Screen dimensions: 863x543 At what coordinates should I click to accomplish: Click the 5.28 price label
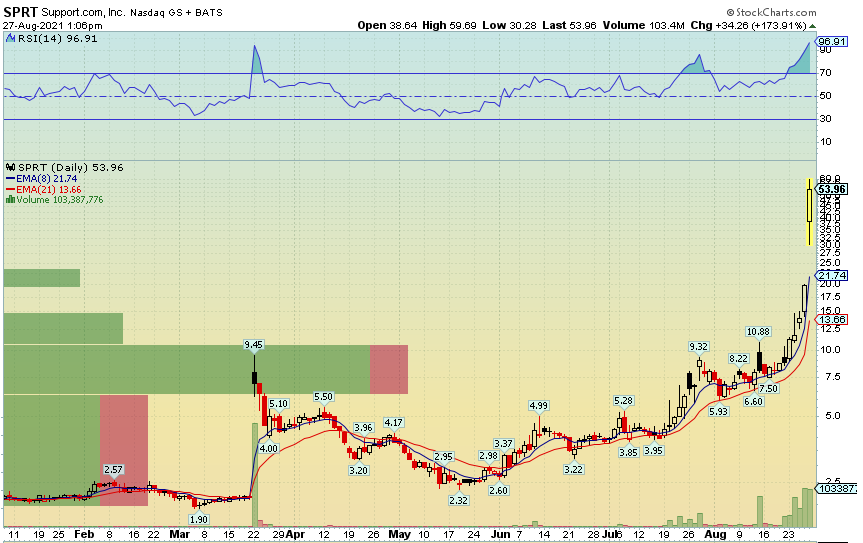pyautogui.click(x=624, y=401)
